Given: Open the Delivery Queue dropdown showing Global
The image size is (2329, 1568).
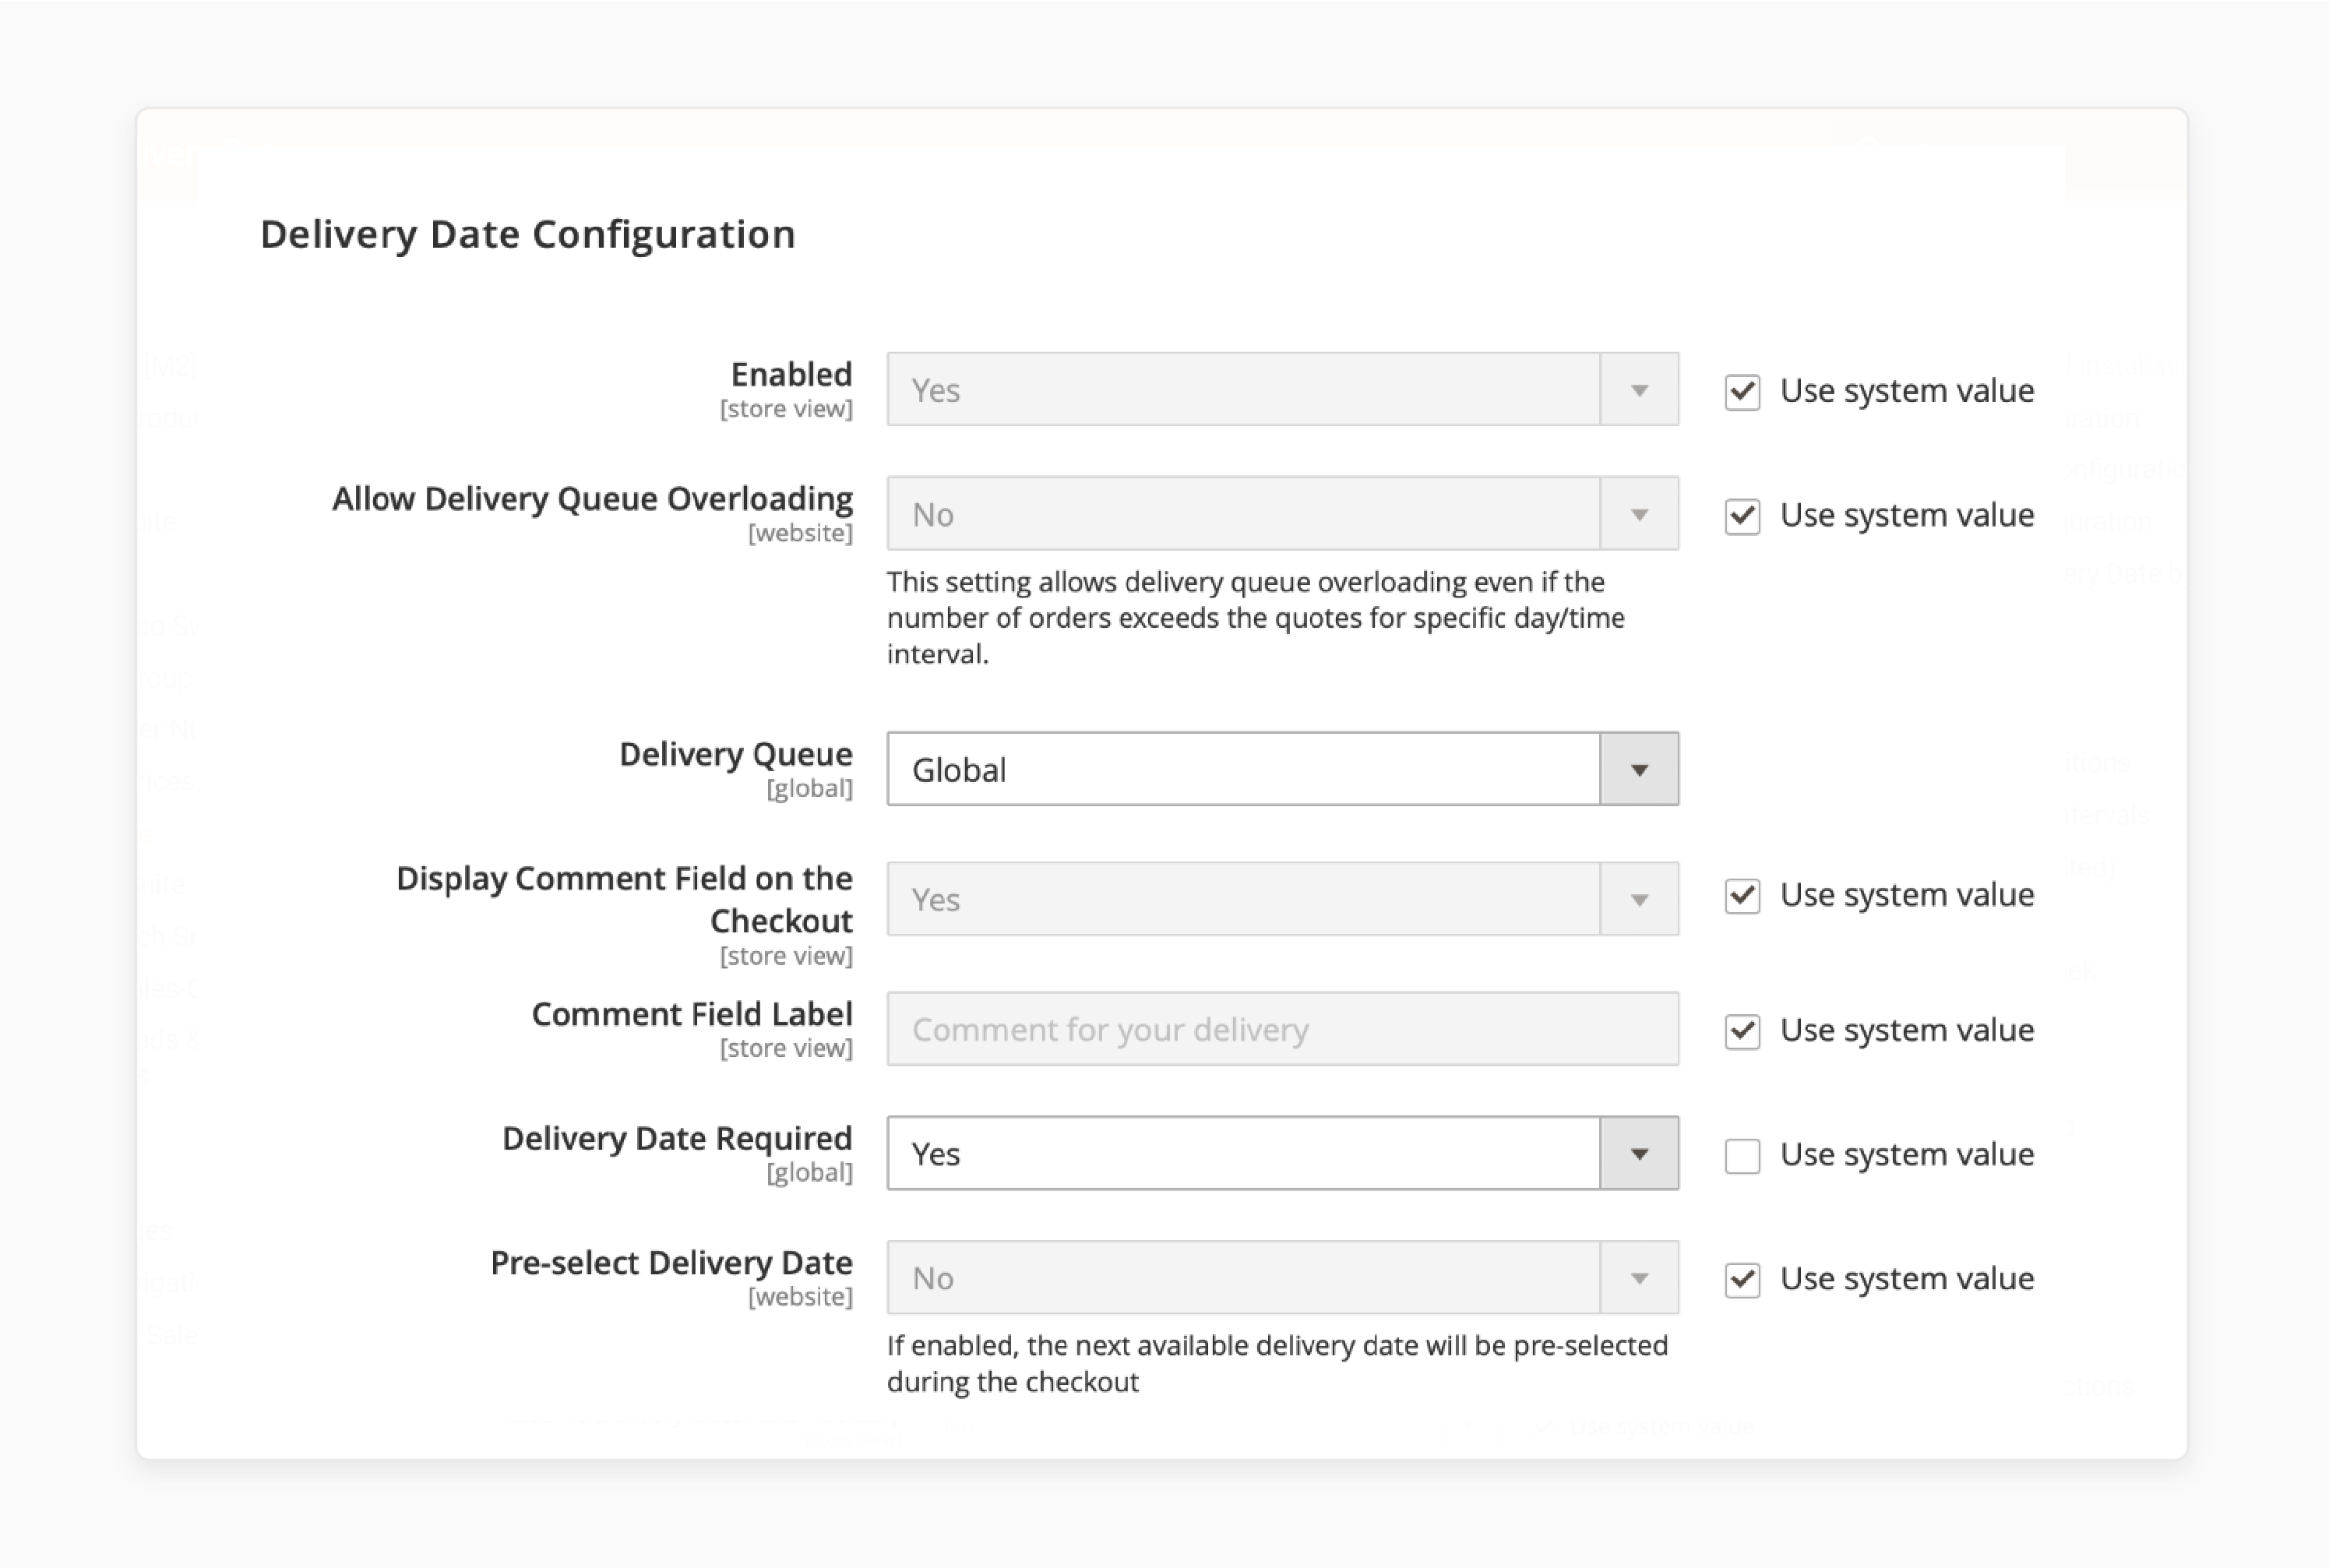Looking at the screenshot, I should point(1282,769).
